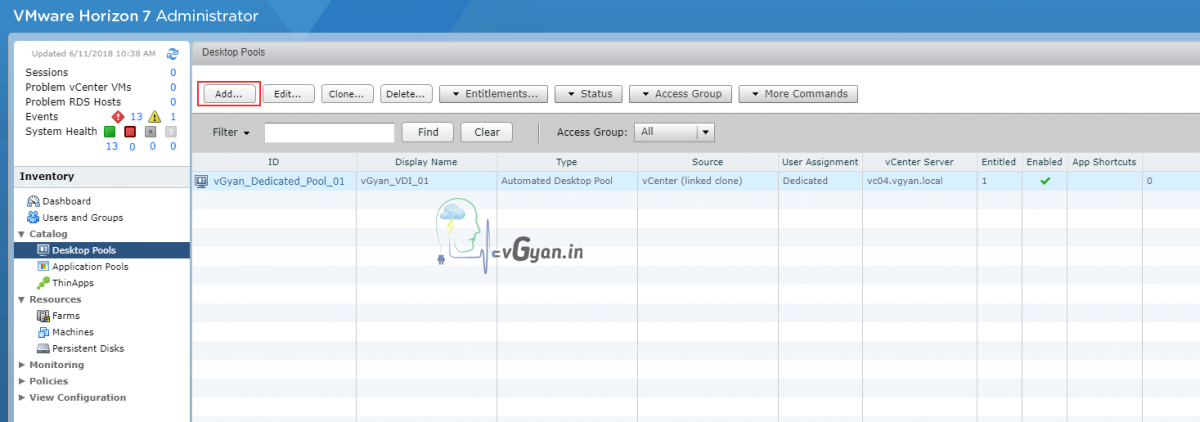The height and width of the screenshot is (422, 1200).
Task: Click the gray X System Health square
Action: tap(150, 131)
